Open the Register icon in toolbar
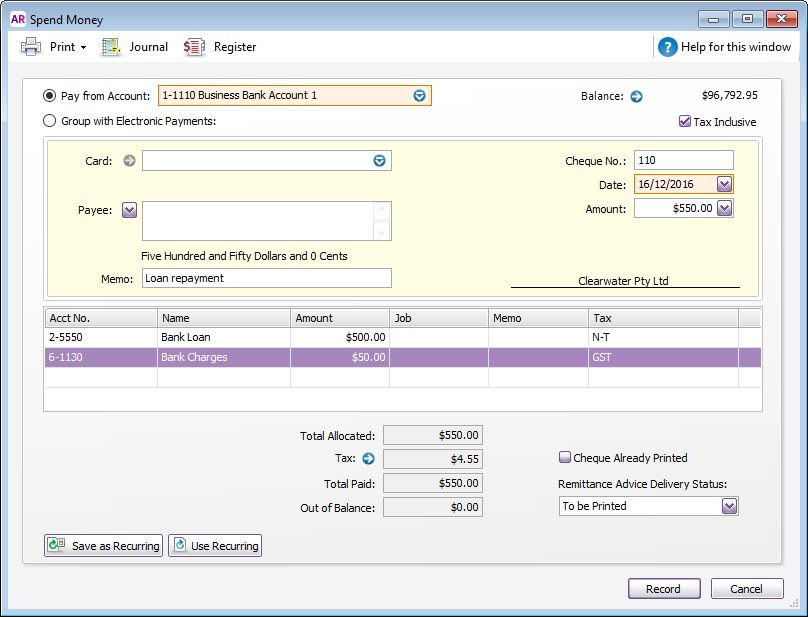This screenshot has width=808, height=617. [x=194, y=47]
